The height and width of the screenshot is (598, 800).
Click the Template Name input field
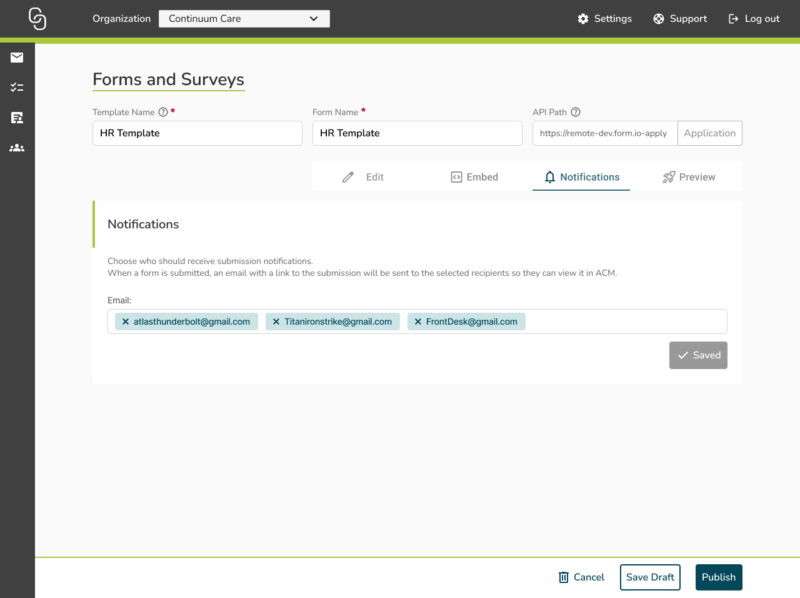click(197, 133)
